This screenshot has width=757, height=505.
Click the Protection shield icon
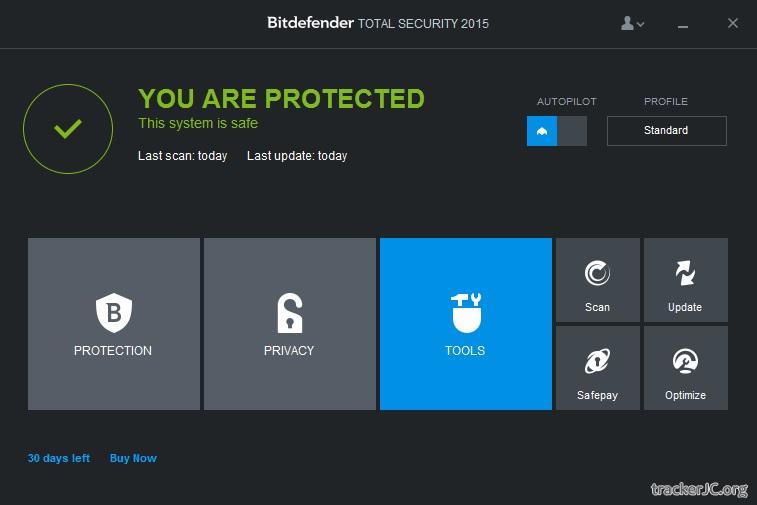113,313
